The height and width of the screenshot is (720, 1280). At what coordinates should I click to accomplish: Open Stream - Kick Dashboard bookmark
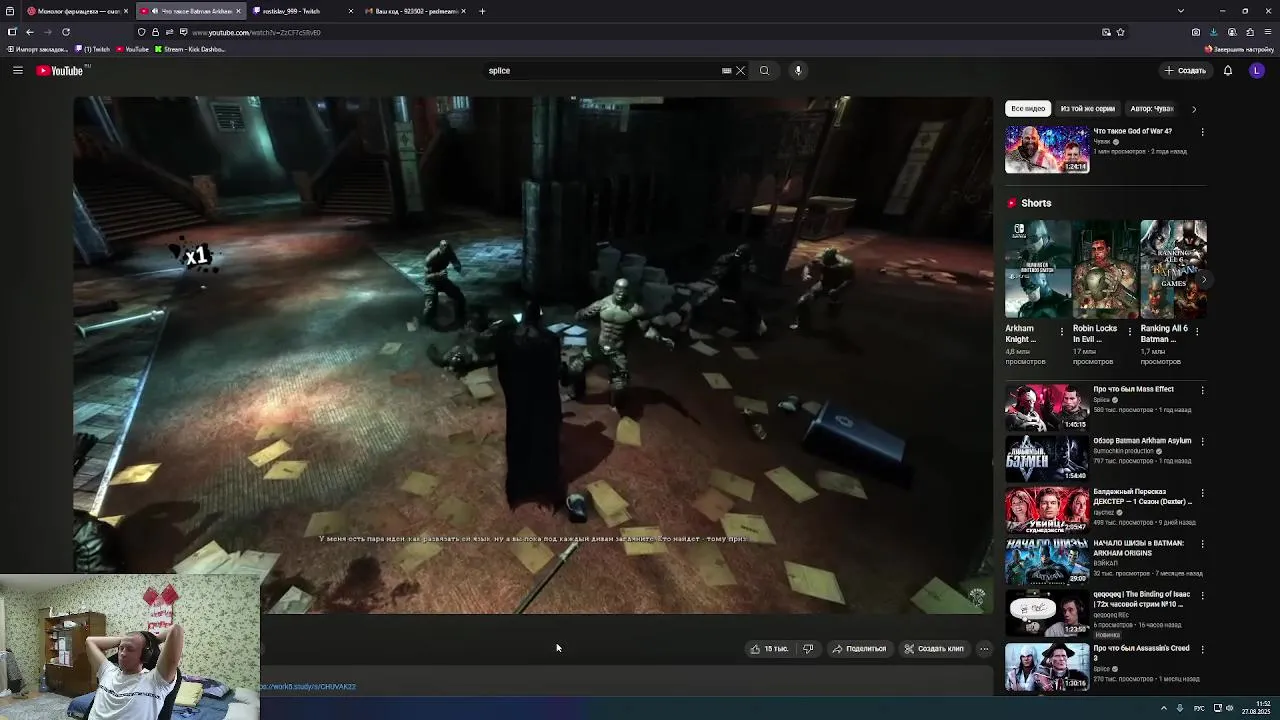pyautogui.click(x=190, y=49)
